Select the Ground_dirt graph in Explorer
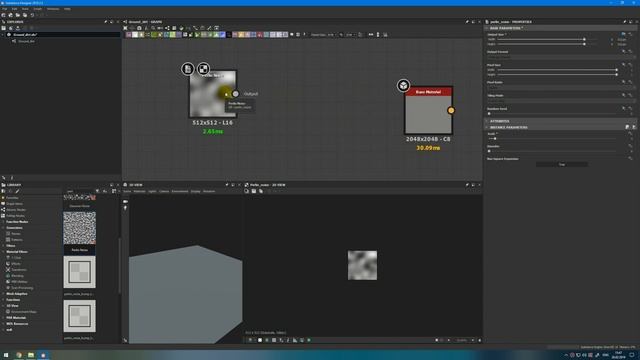Screen dimensions: 640x360 coord(27,41)
